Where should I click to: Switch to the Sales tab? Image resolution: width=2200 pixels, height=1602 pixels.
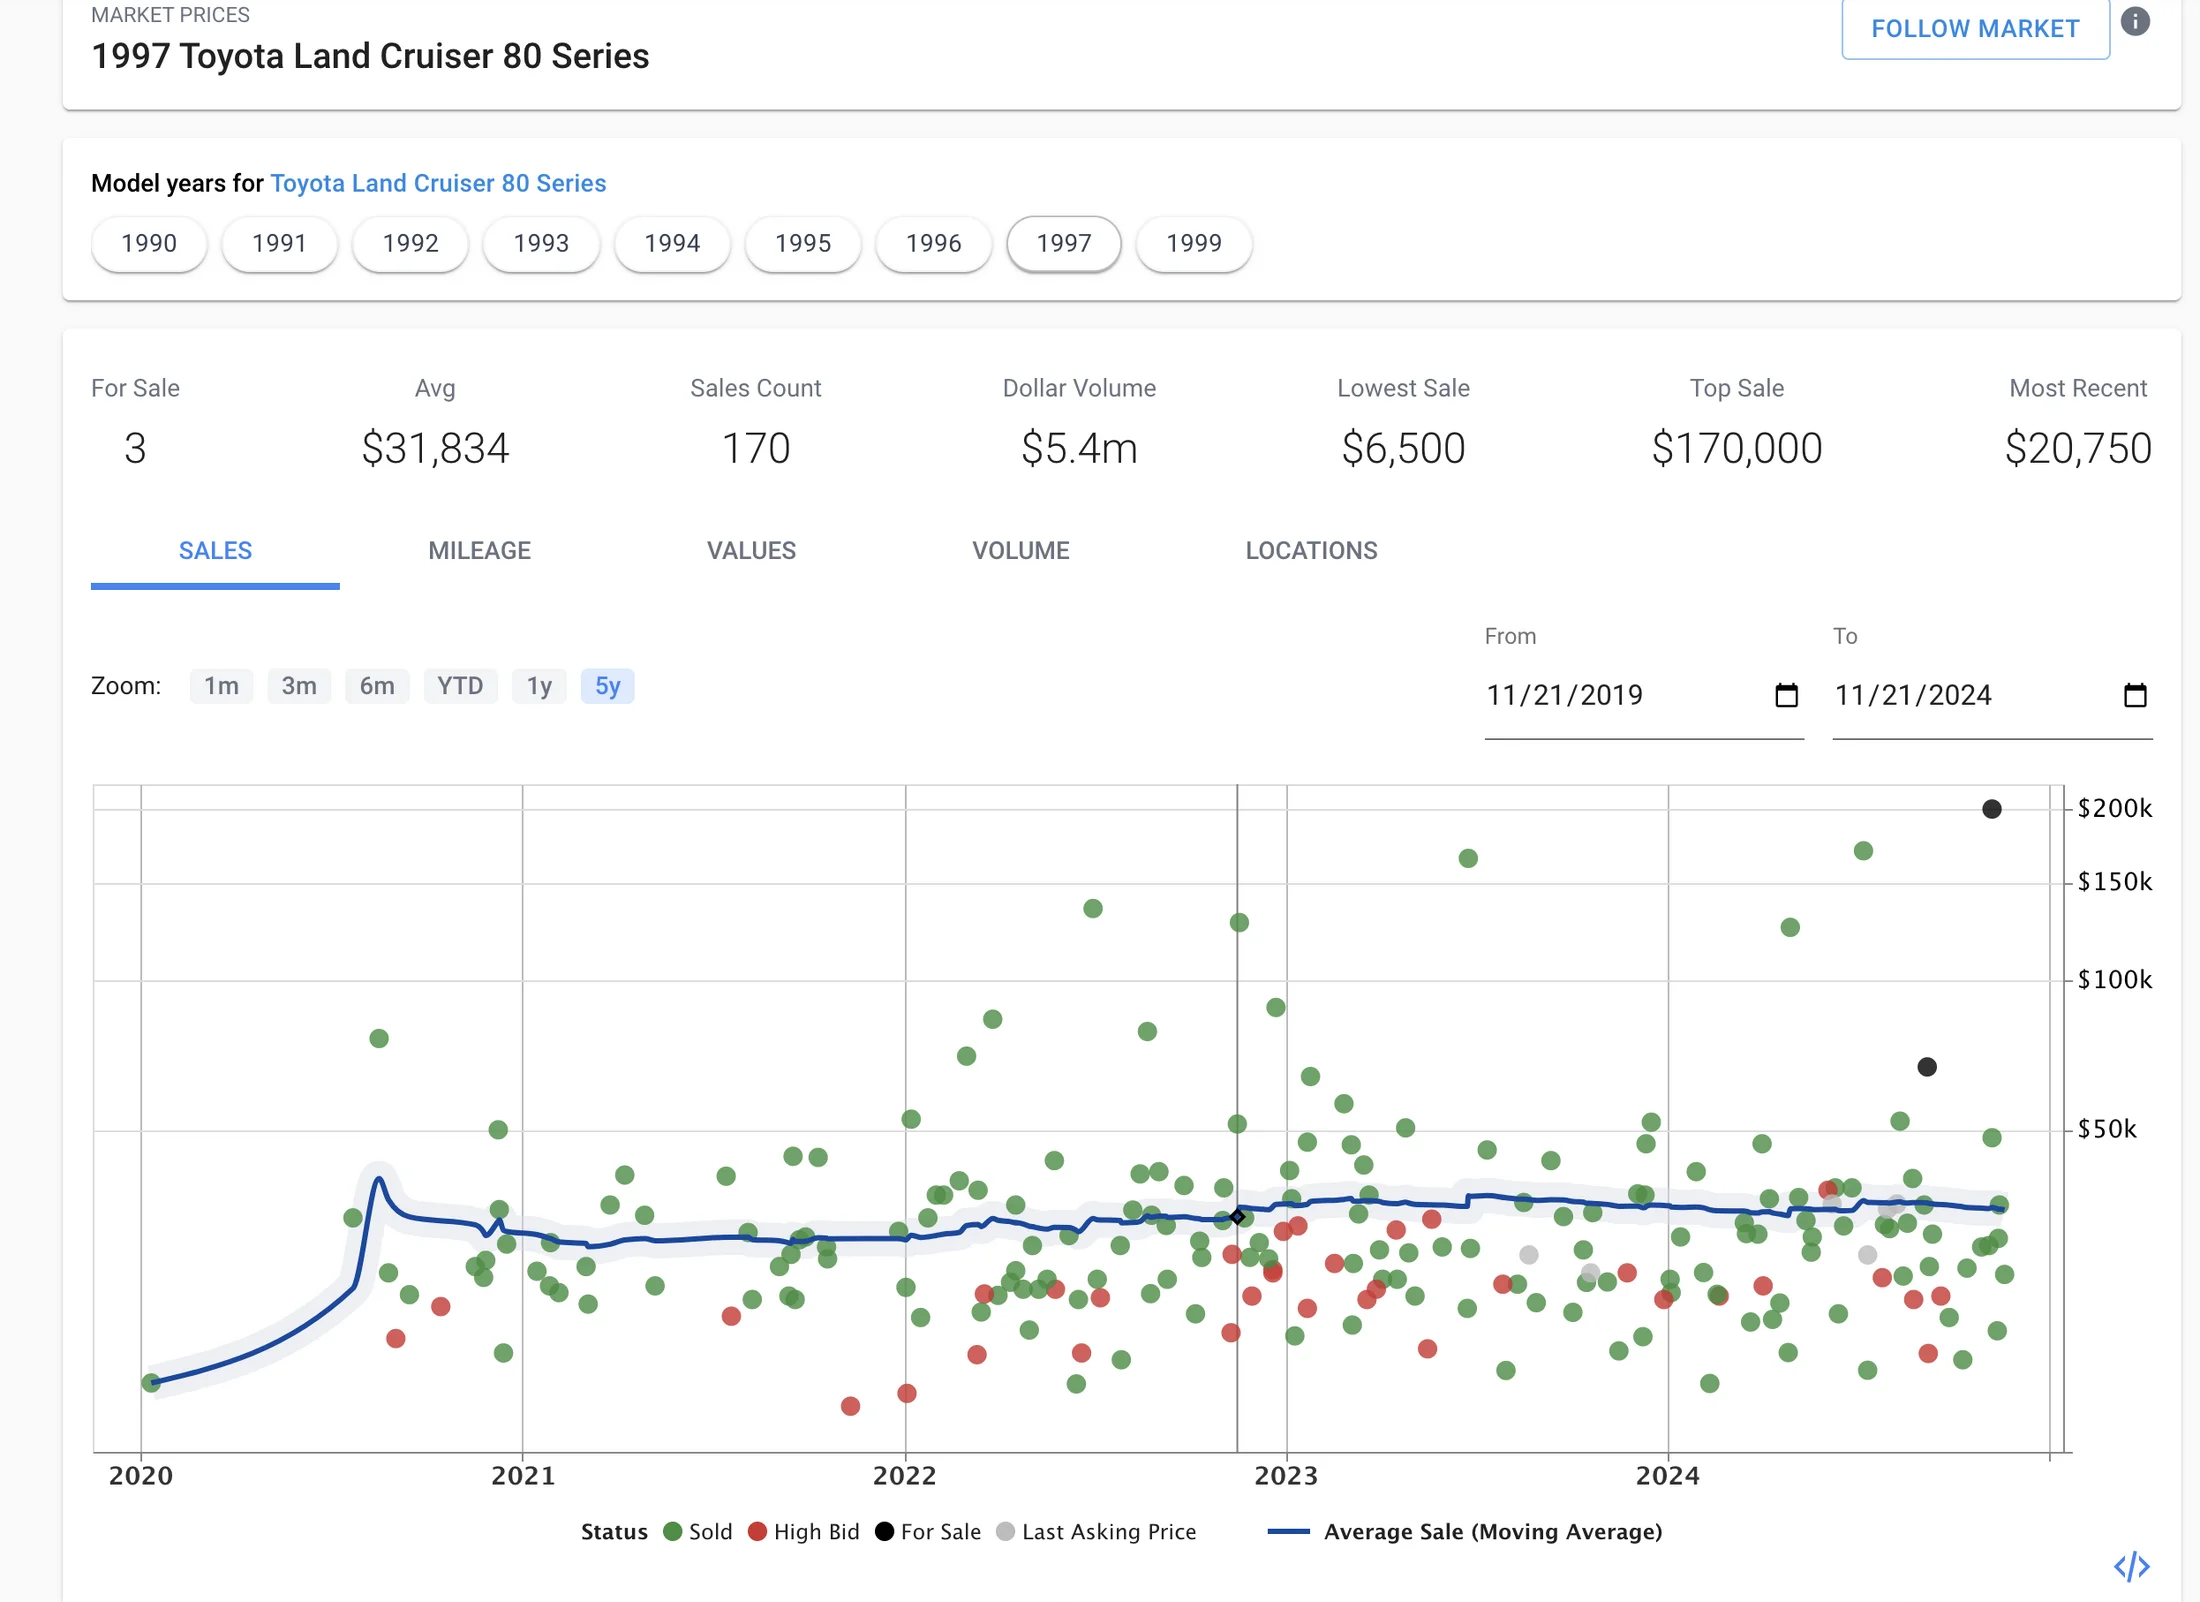[215, 550]
